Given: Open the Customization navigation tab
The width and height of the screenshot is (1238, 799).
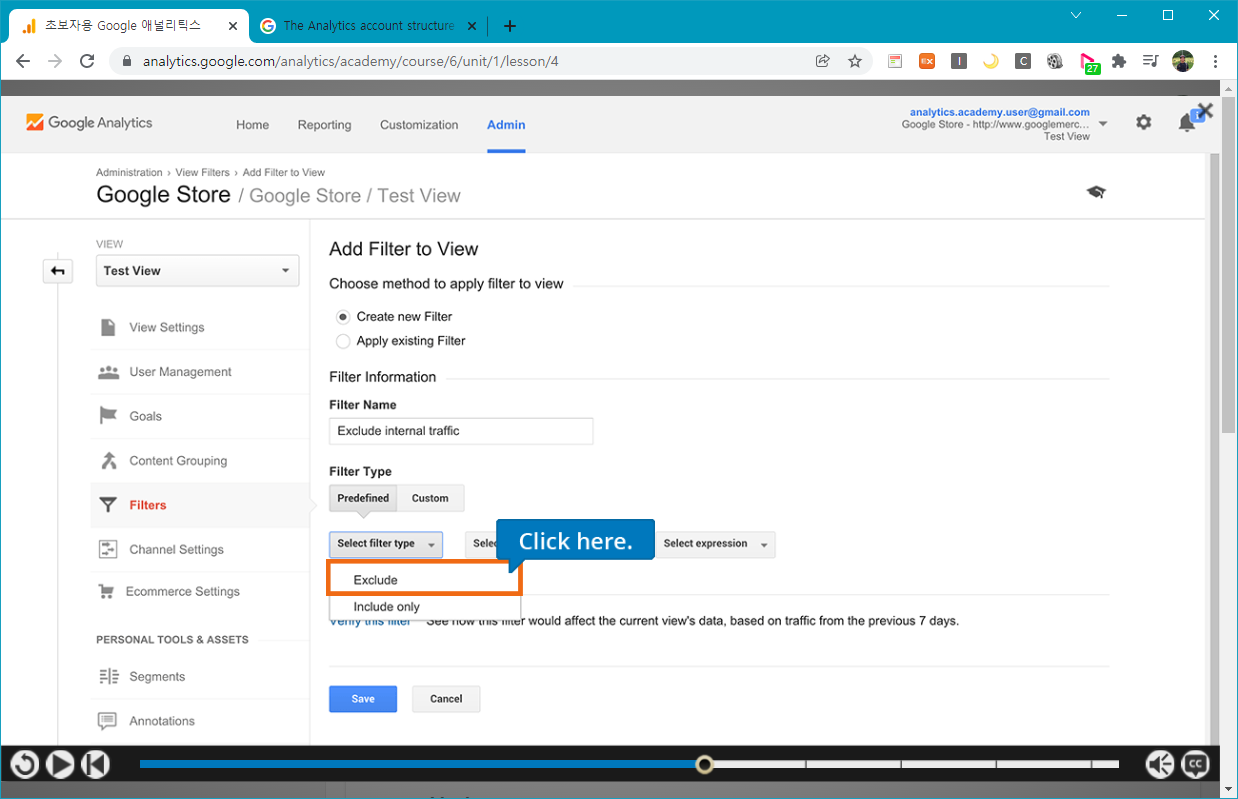Looking at the screenshot, I should tap(419, 125).
